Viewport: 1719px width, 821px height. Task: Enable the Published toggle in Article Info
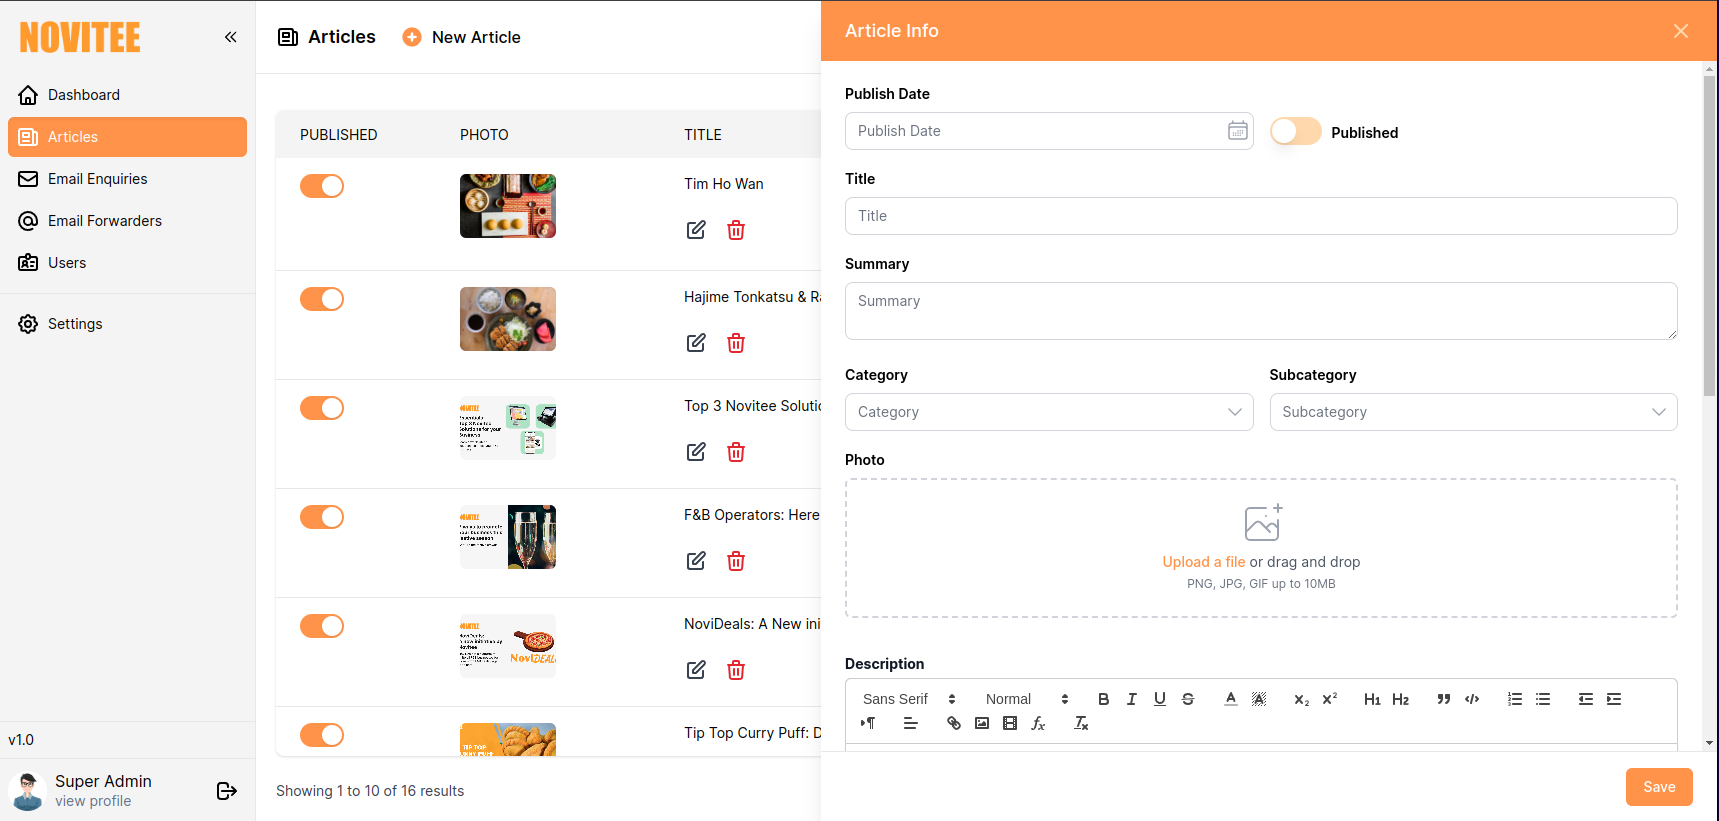pos(1295,132)
